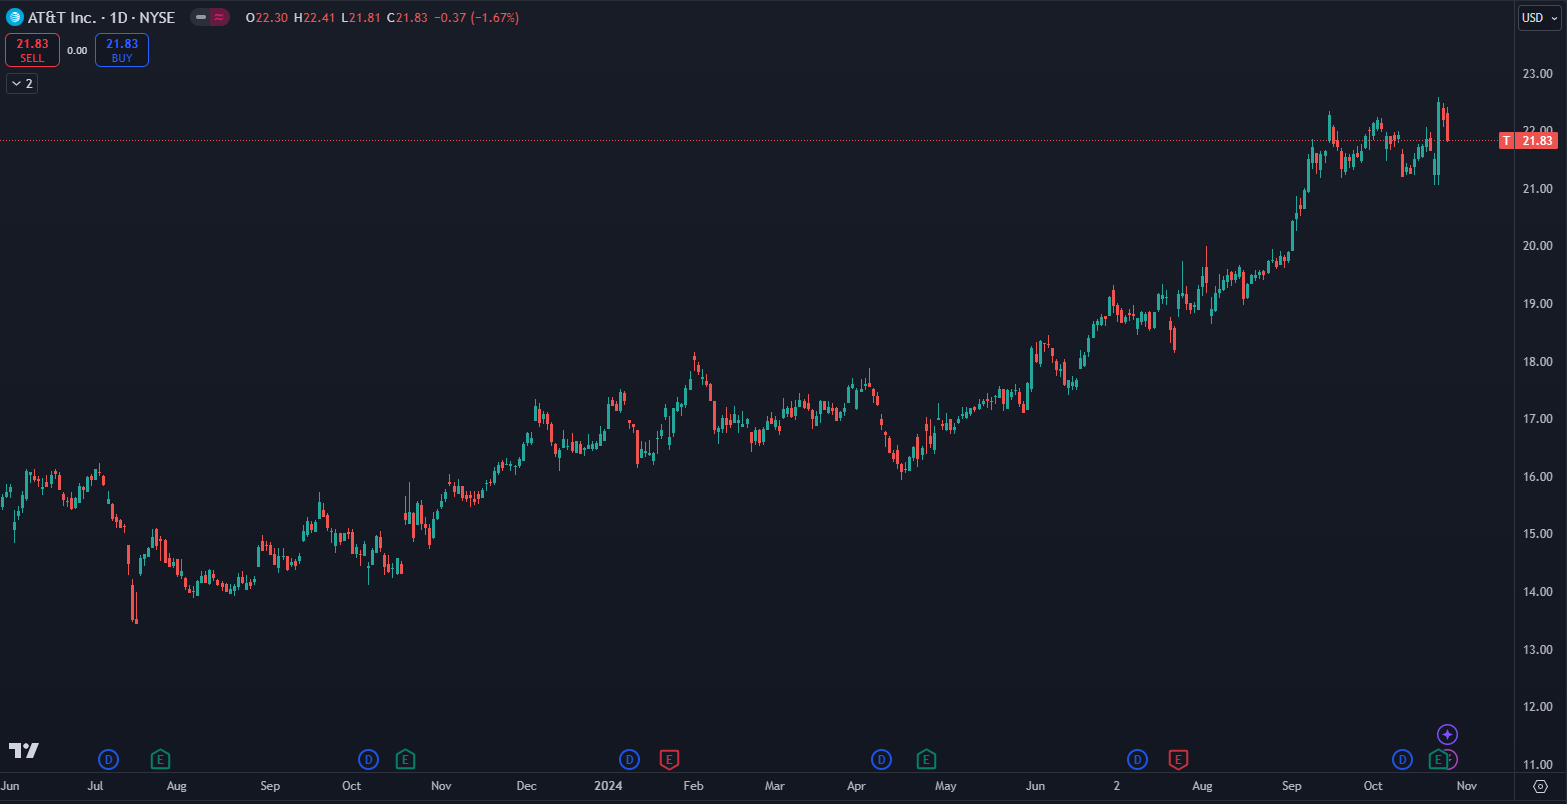Click the AT&T logo icon beside the symbol name

point(14,17)
